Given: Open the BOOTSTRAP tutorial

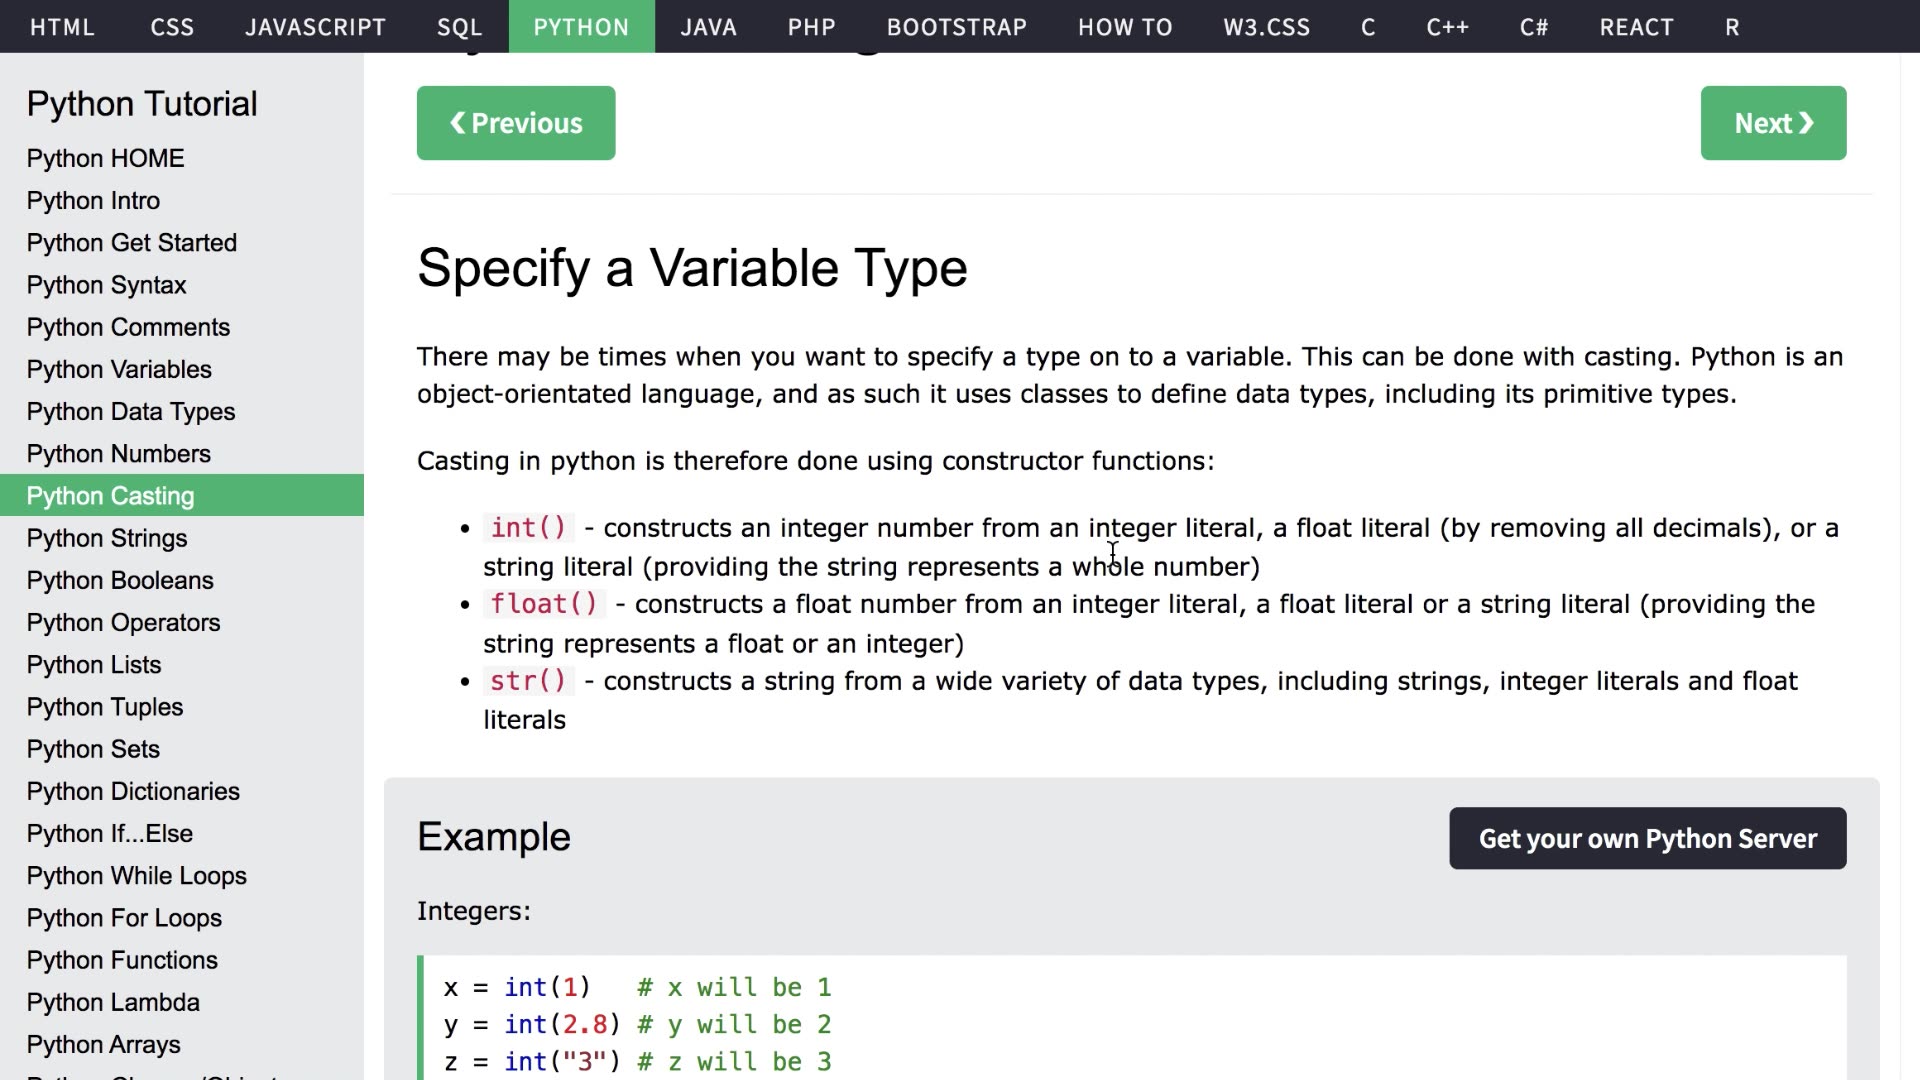Looking at the screenshot, I should 956,27.
